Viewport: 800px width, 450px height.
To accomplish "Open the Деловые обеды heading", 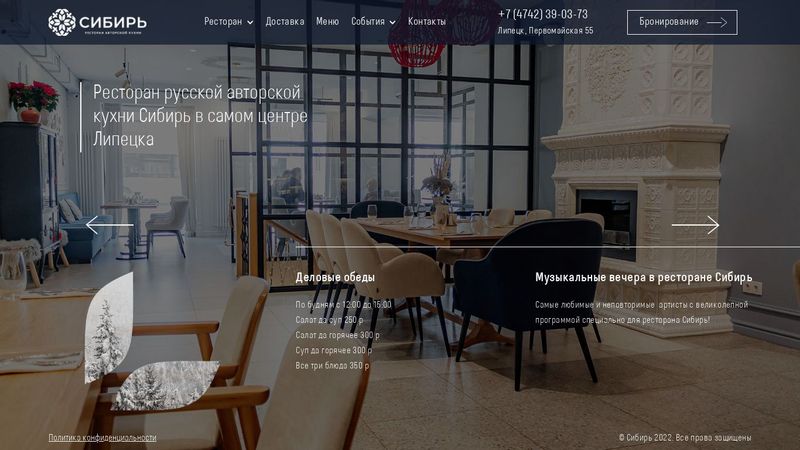I will point(335,277).
